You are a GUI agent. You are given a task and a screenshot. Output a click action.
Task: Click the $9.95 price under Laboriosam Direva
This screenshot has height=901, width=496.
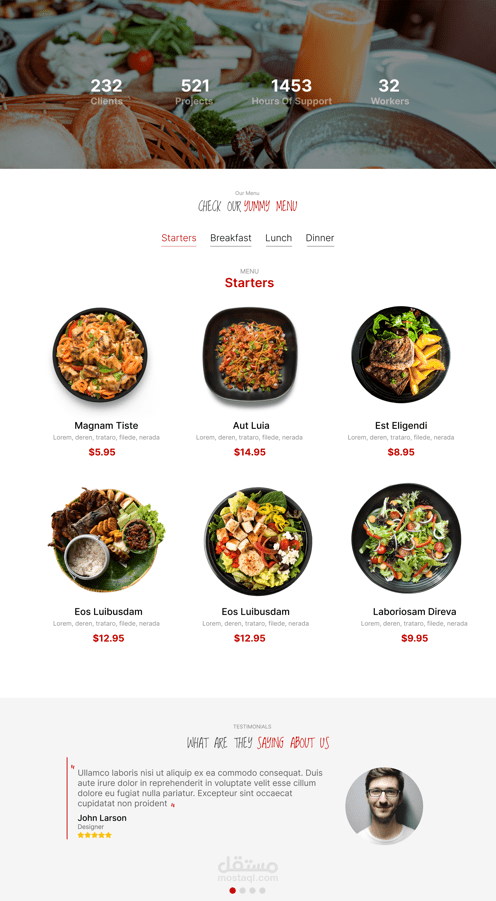click(414, 638)
